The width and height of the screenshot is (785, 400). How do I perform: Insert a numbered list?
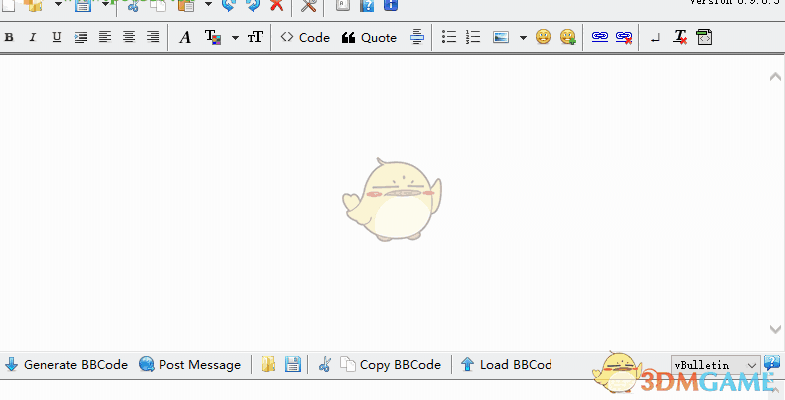click(473, 37)
